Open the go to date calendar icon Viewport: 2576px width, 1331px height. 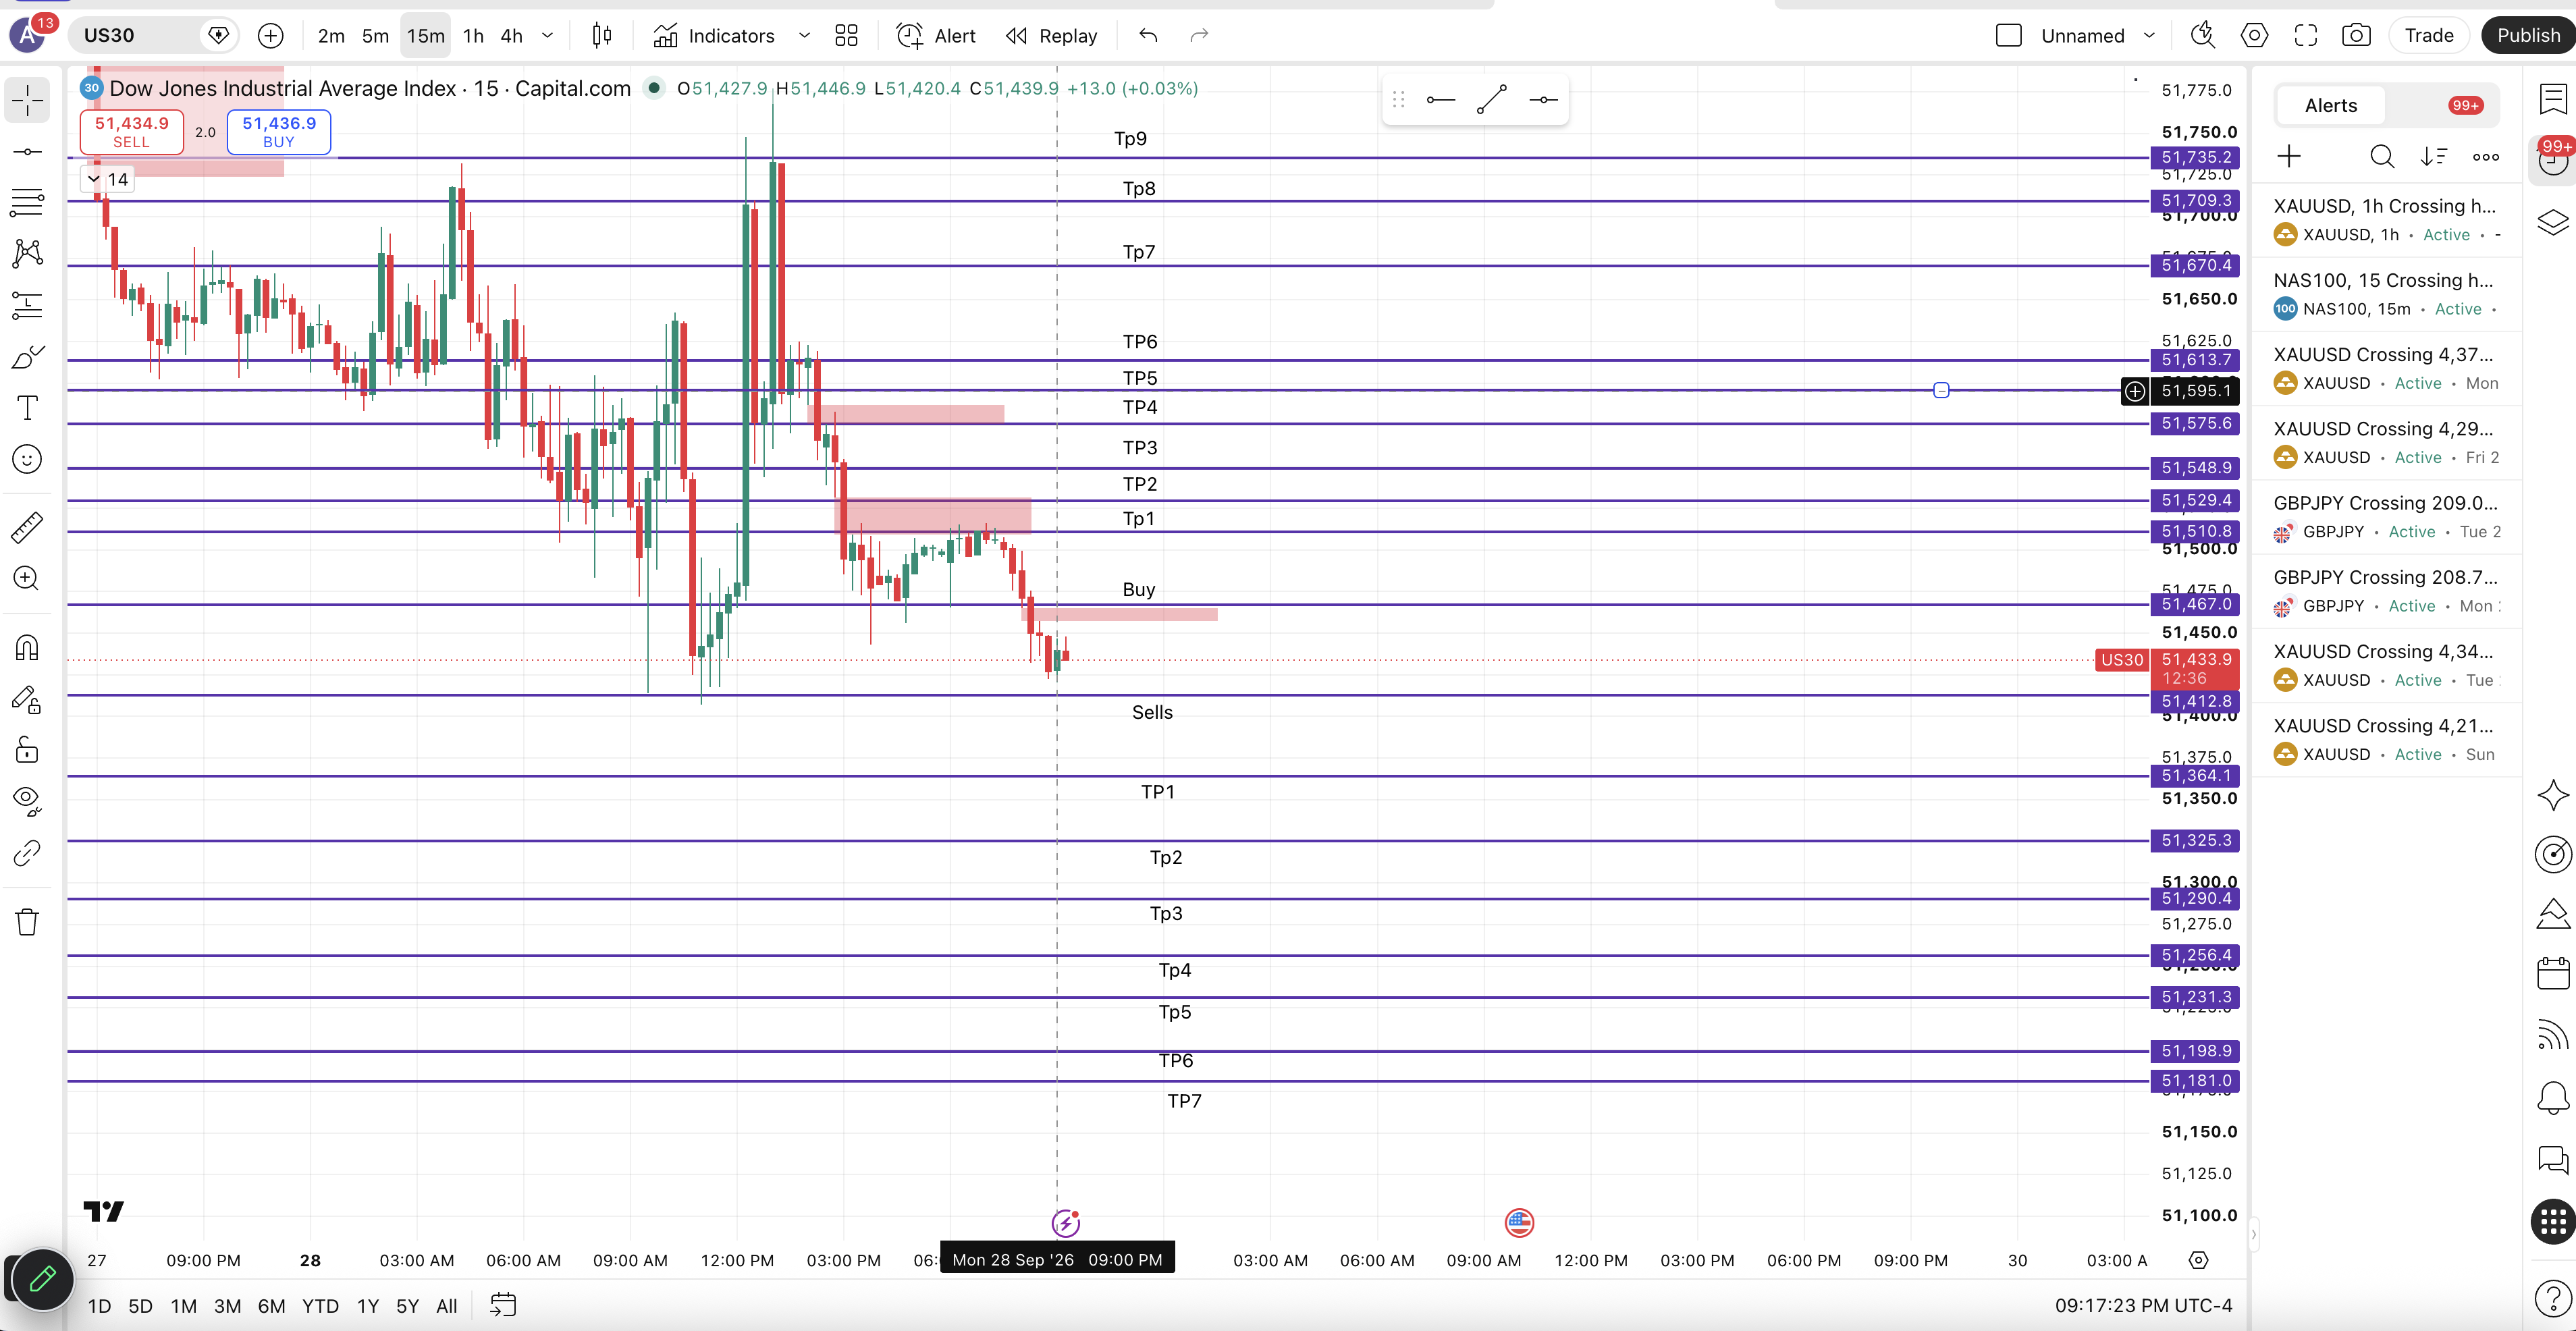[x=503, y=1305]
